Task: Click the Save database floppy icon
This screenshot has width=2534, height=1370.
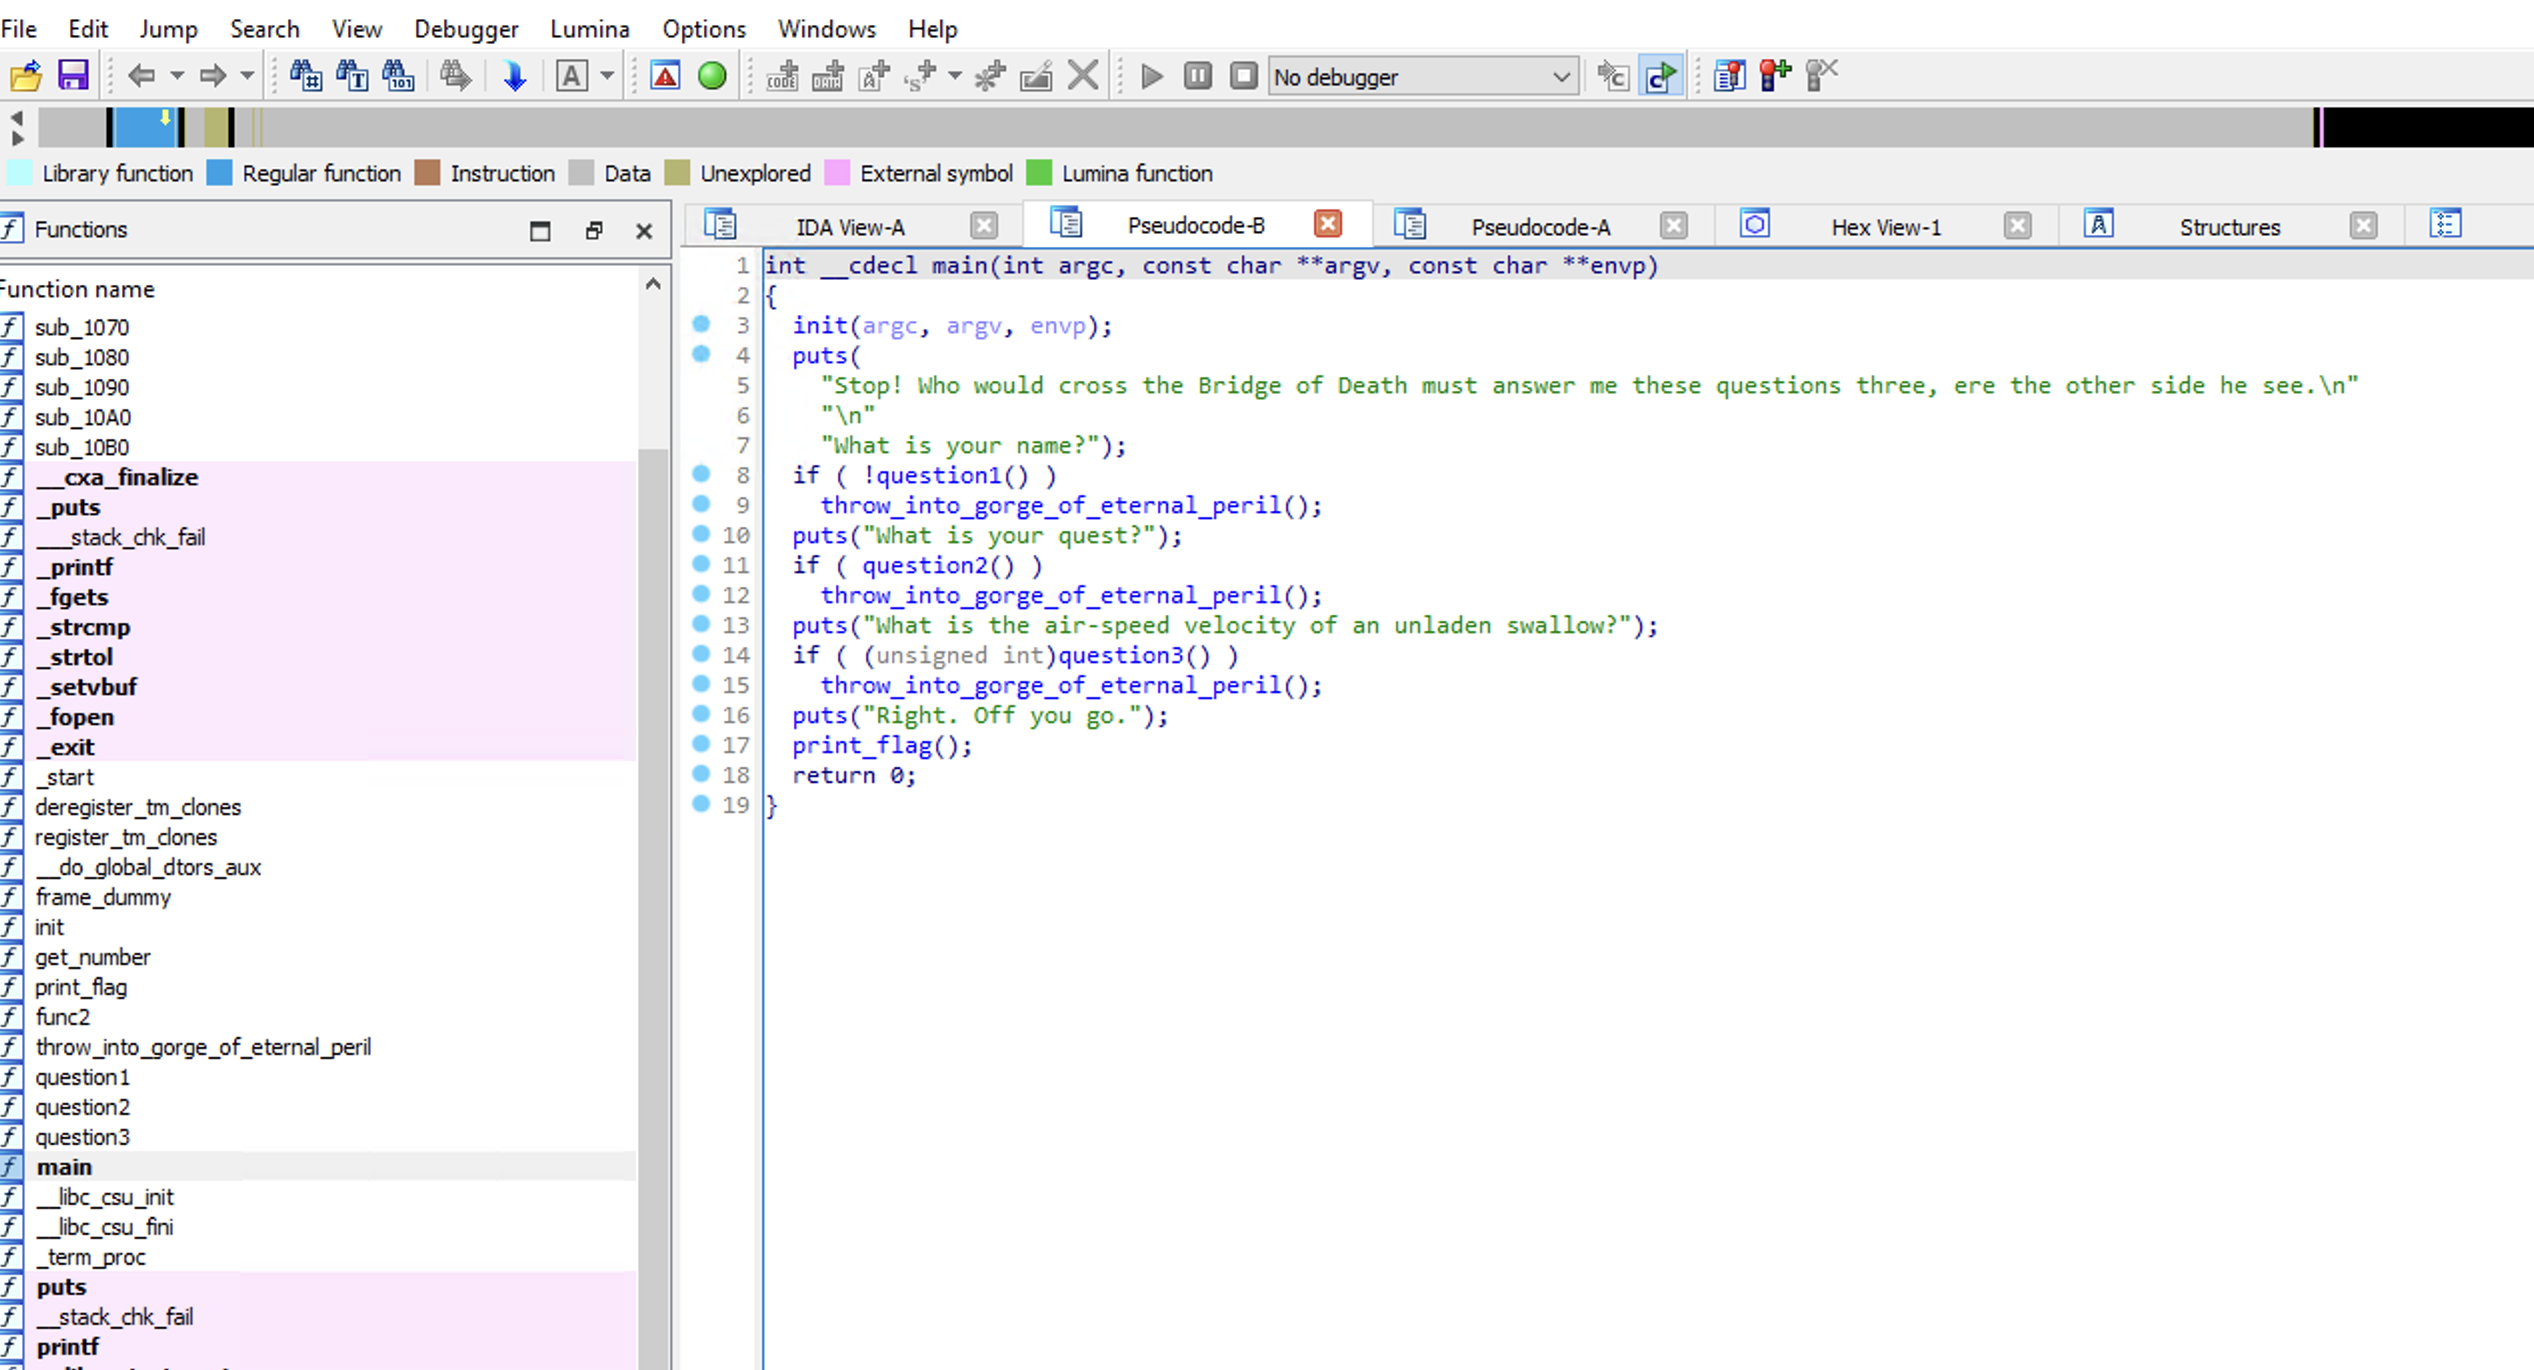Action: point(73,76)
